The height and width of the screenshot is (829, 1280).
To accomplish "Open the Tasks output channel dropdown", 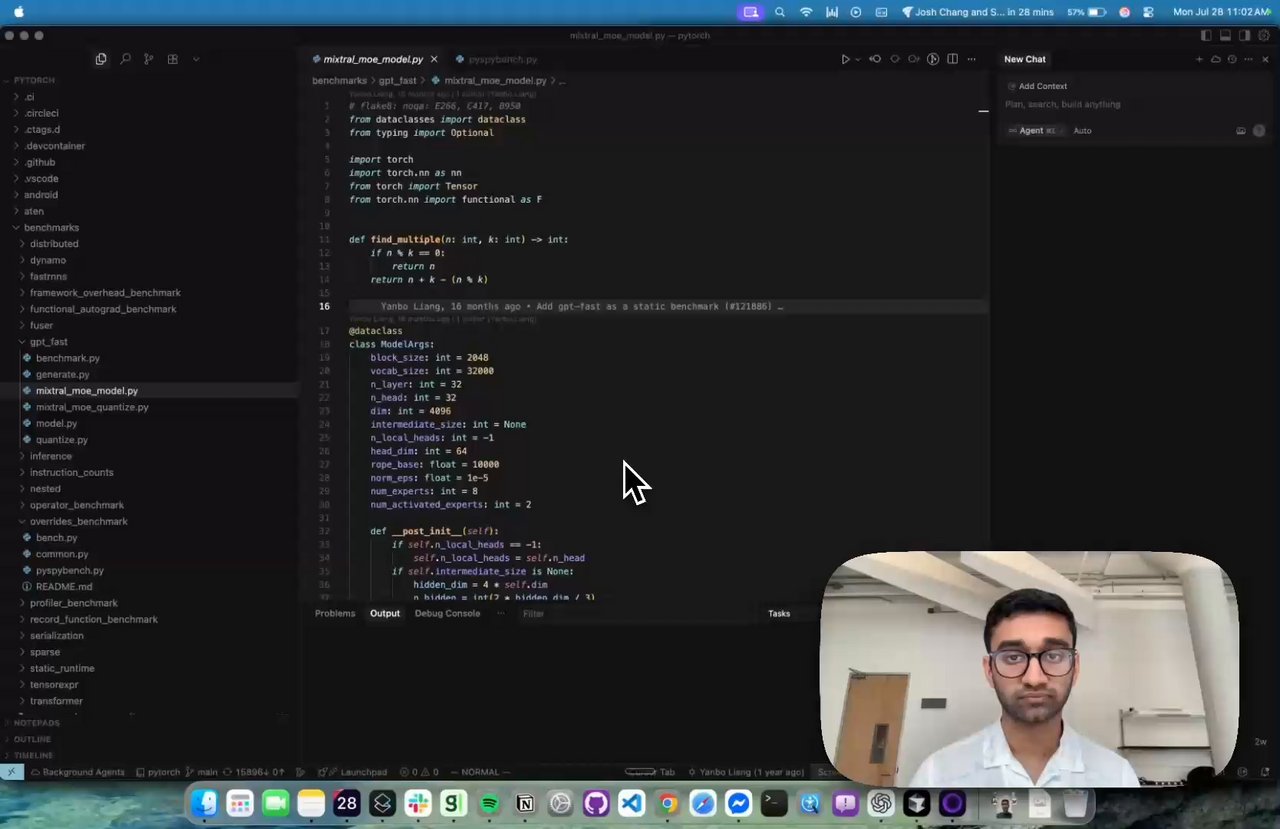I will [x=790, y=613].
